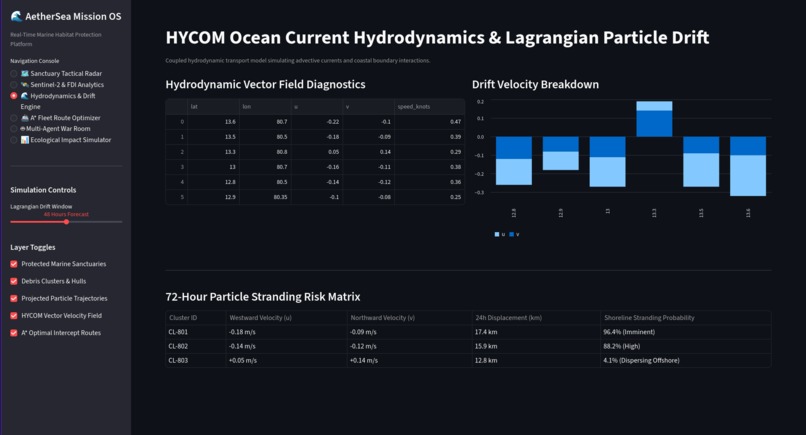Click the speed_knots value 0.29
This screenshot has height=435, width=806.
429,152
